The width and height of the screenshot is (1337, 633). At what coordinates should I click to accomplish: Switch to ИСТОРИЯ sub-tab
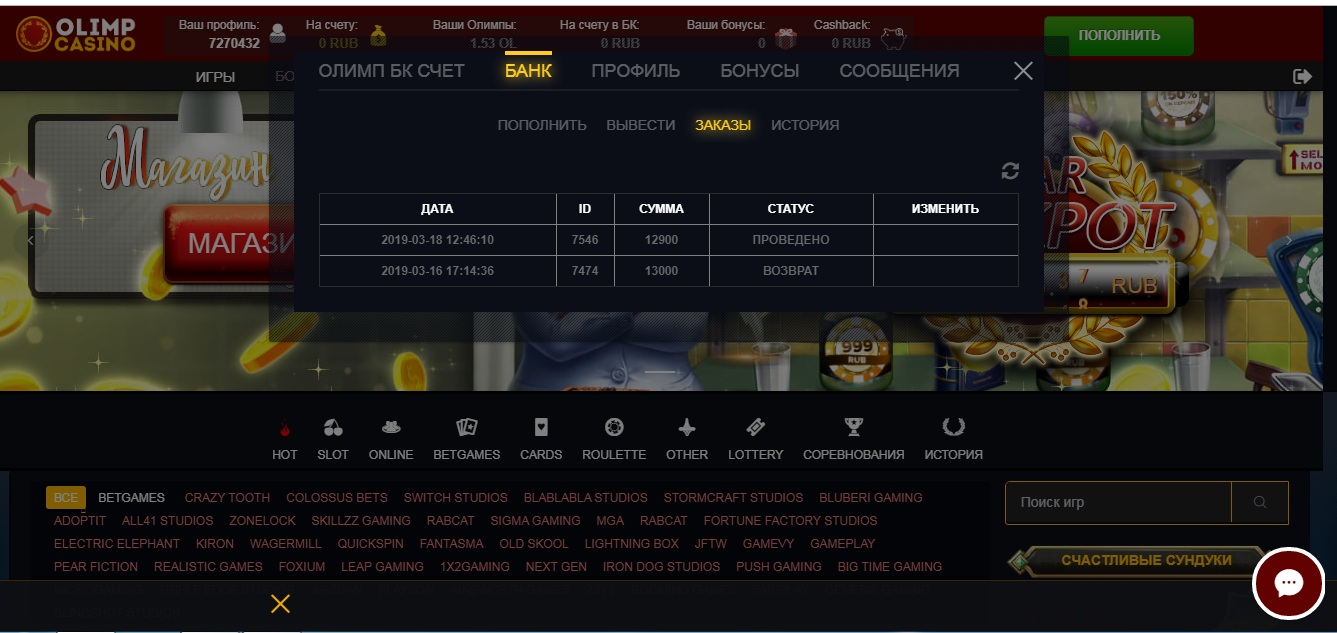tap(805, 125)
